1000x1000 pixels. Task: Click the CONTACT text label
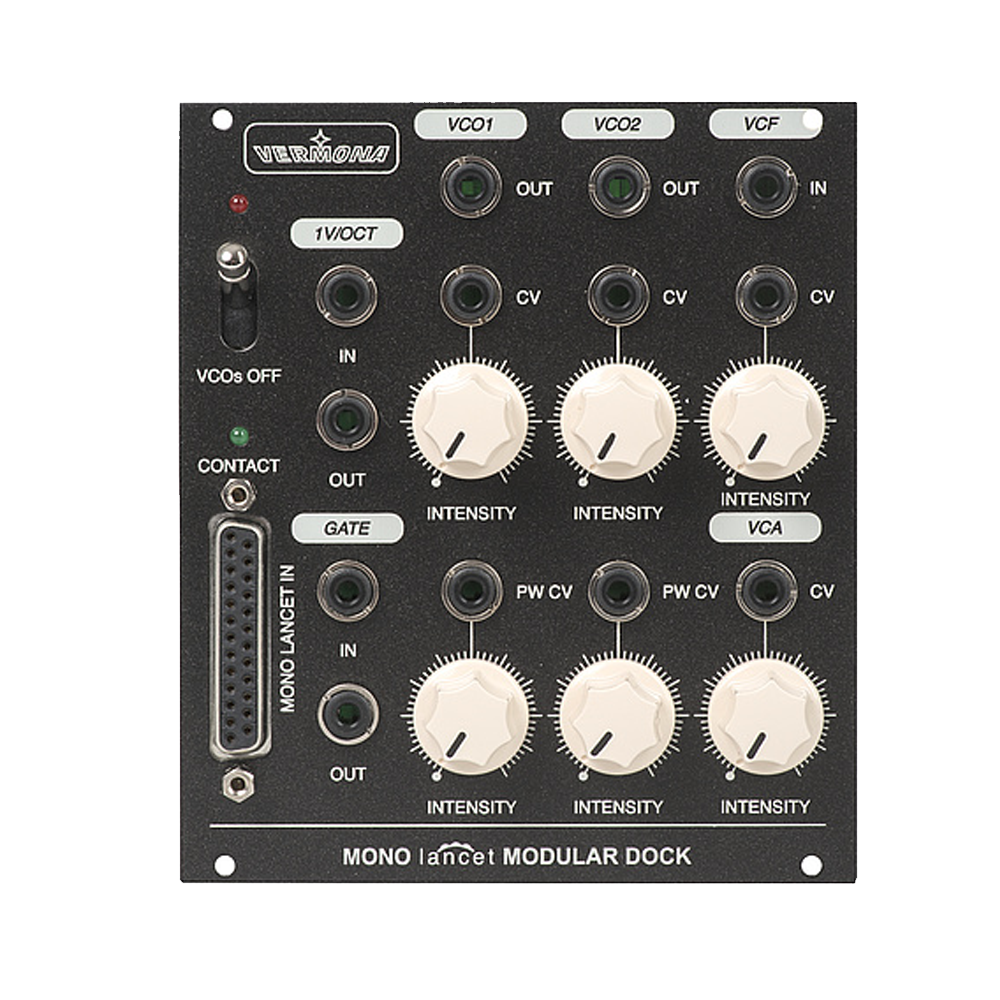[x=239, y=466]
